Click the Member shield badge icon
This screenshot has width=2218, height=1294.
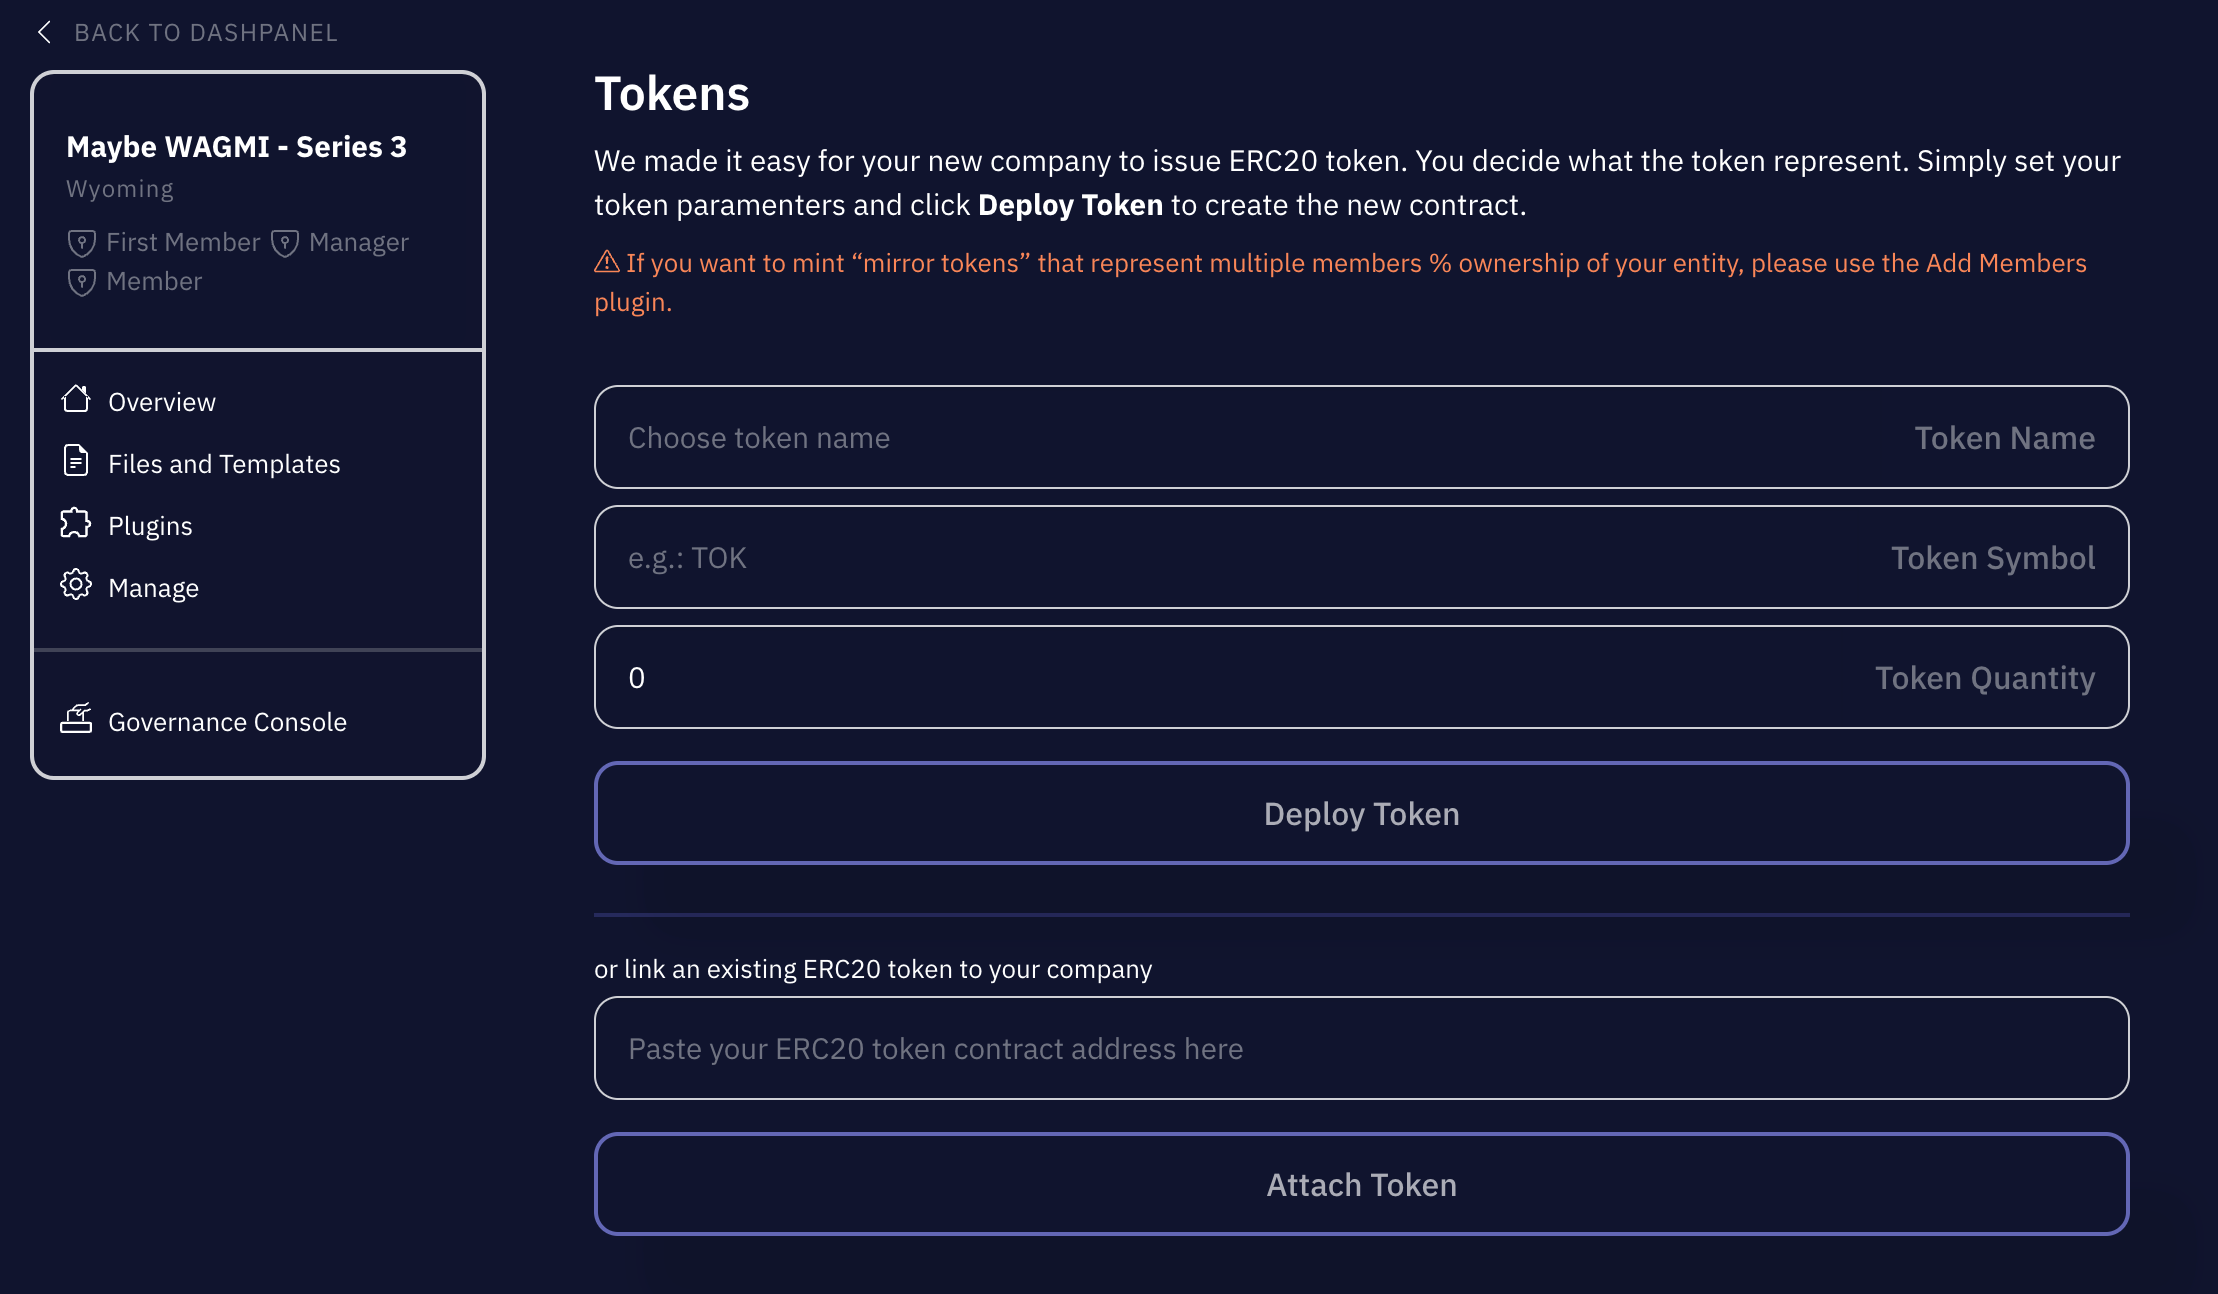81,282
